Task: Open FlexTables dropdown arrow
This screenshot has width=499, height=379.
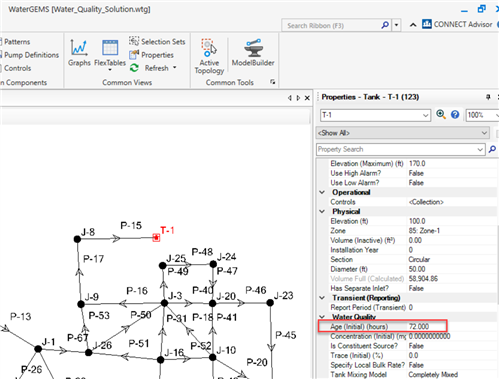Action: [x=110, y=70]
